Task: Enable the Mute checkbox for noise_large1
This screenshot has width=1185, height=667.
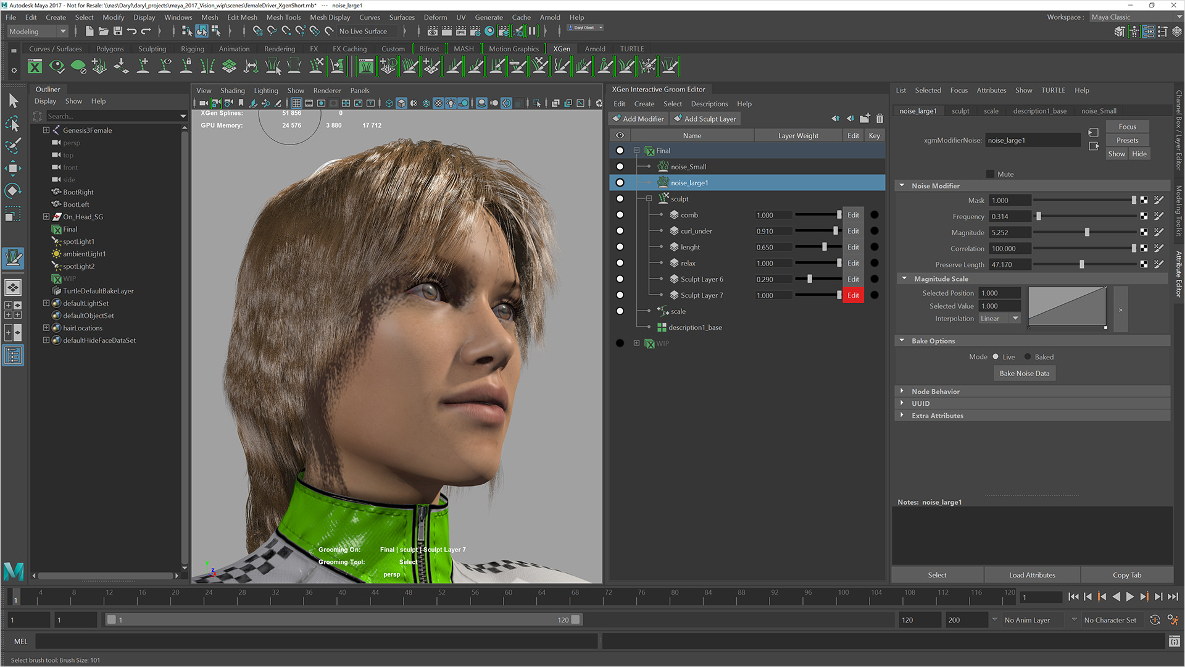Action: (991, 173)
